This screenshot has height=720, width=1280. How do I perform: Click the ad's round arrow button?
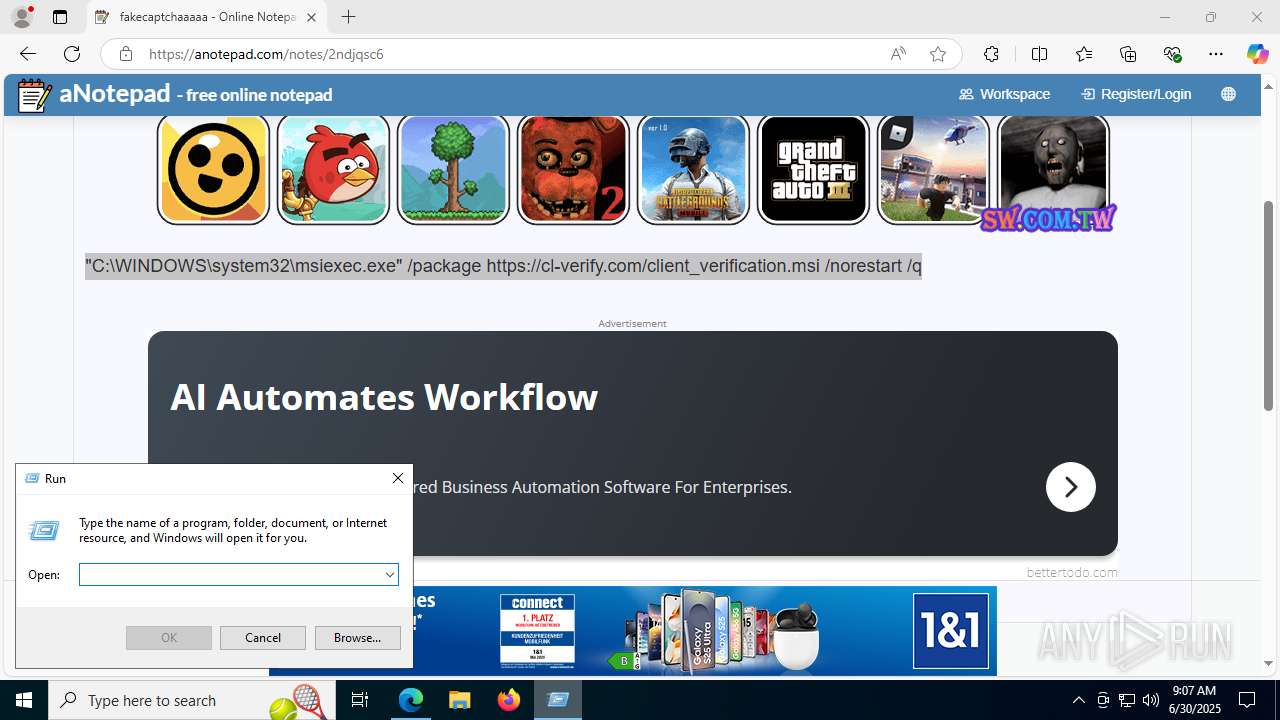1071,487
